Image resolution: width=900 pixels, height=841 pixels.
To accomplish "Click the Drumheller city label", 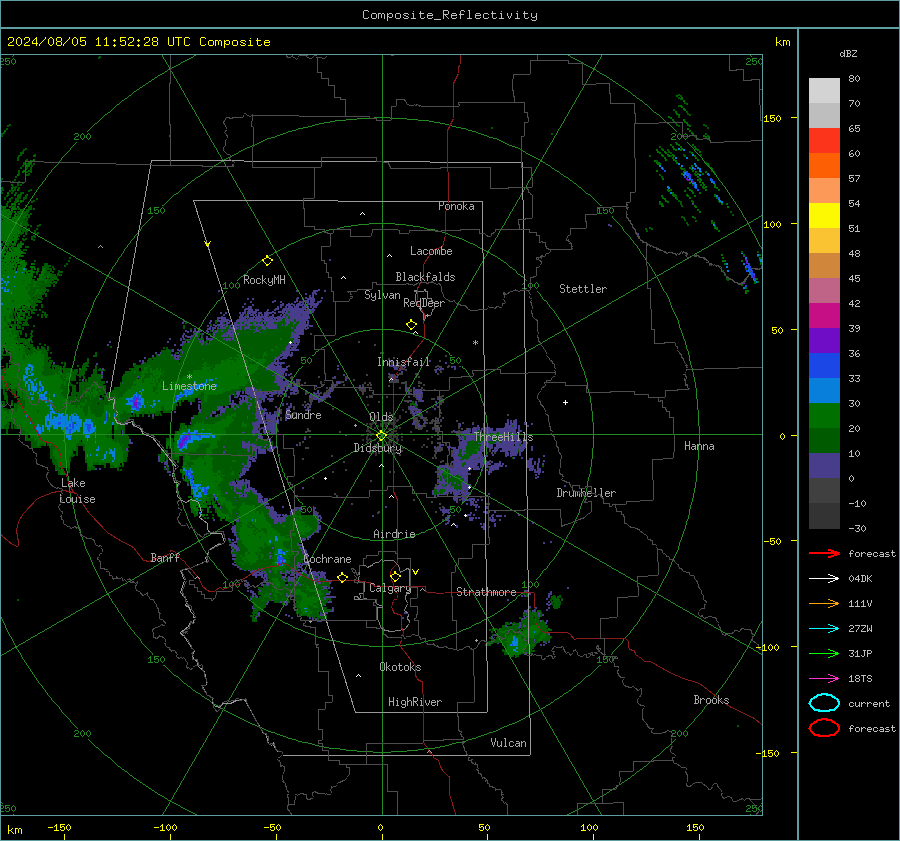I will point(586,493).
